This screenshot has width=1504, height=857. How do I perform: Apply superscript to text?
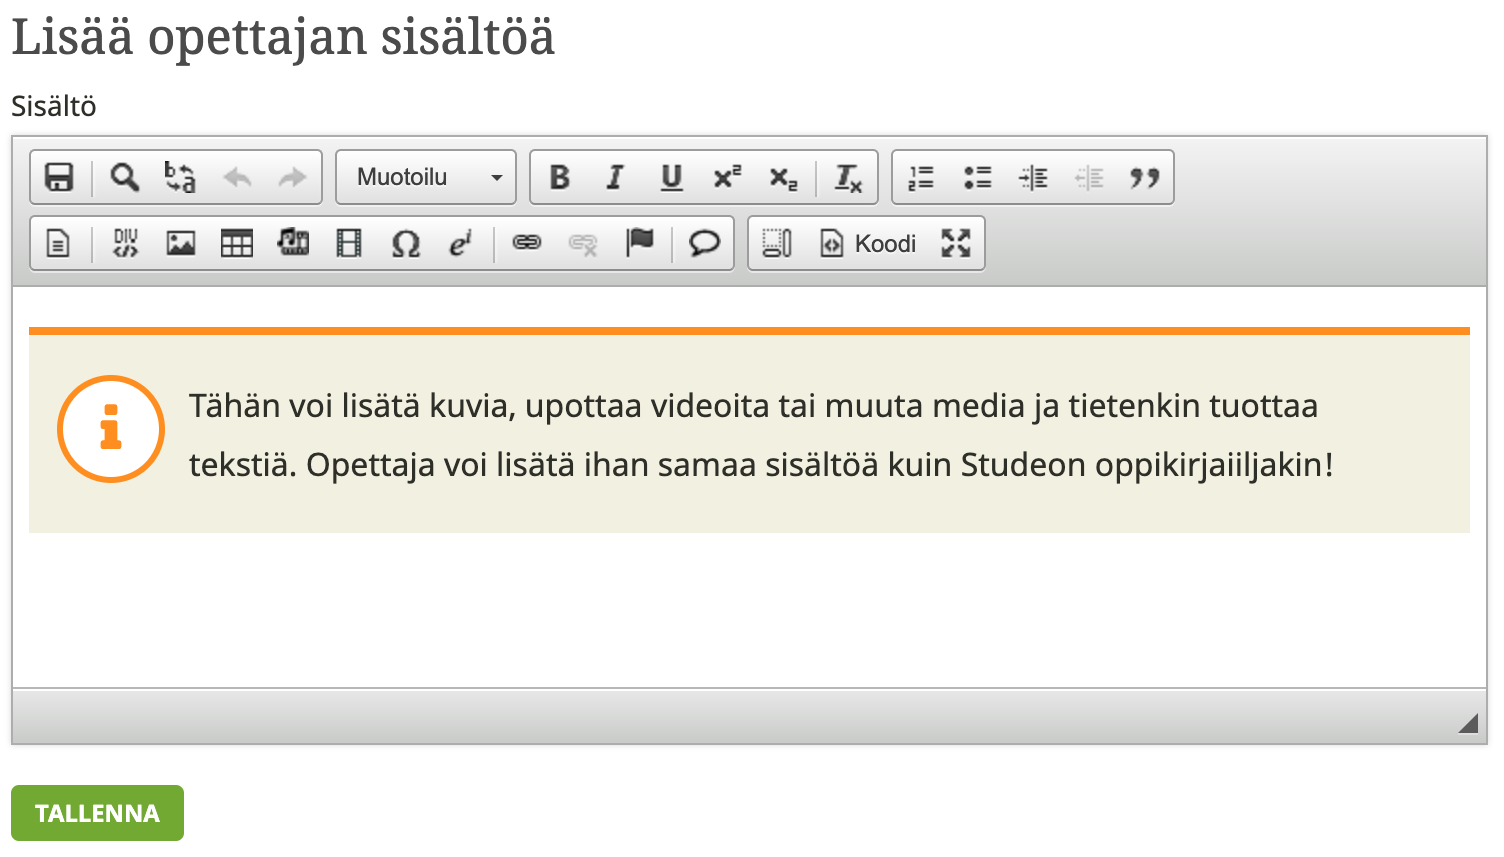(x=727, y=177)
